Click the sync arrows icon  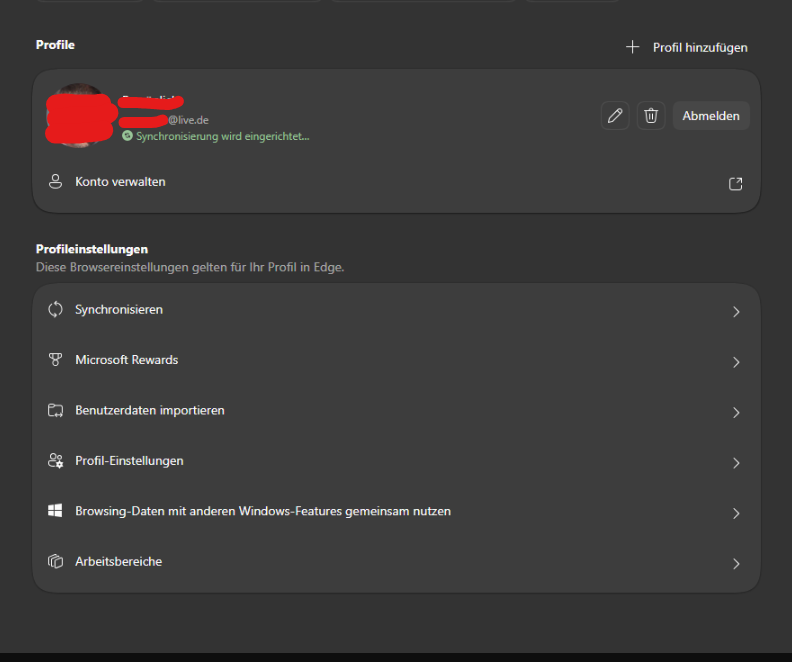point(55,310)
